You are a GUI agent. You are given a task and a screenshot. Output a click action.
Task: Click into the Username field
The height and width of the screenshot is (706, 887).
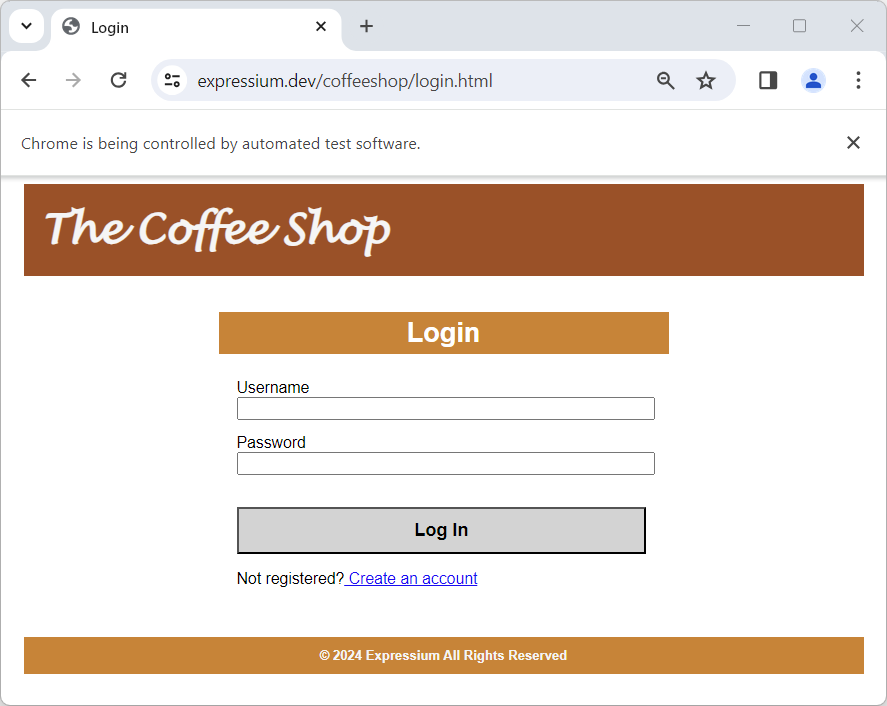(x=445, y=408)
